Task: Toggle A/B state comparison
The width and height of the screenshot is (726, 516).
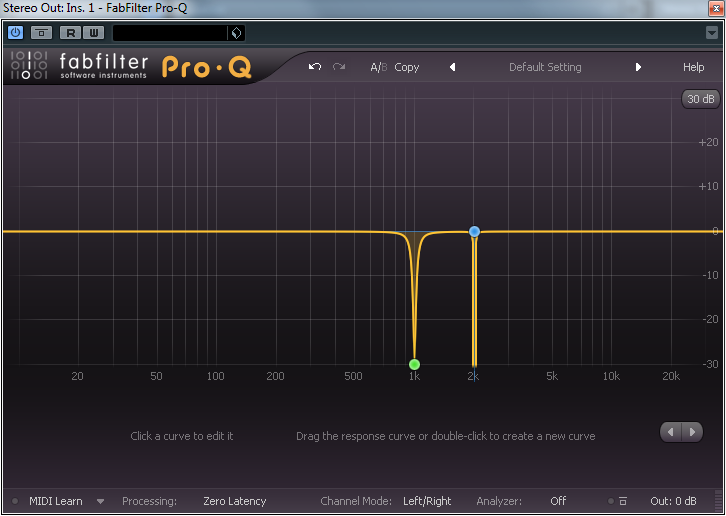Action: click(x=378, y=67)
